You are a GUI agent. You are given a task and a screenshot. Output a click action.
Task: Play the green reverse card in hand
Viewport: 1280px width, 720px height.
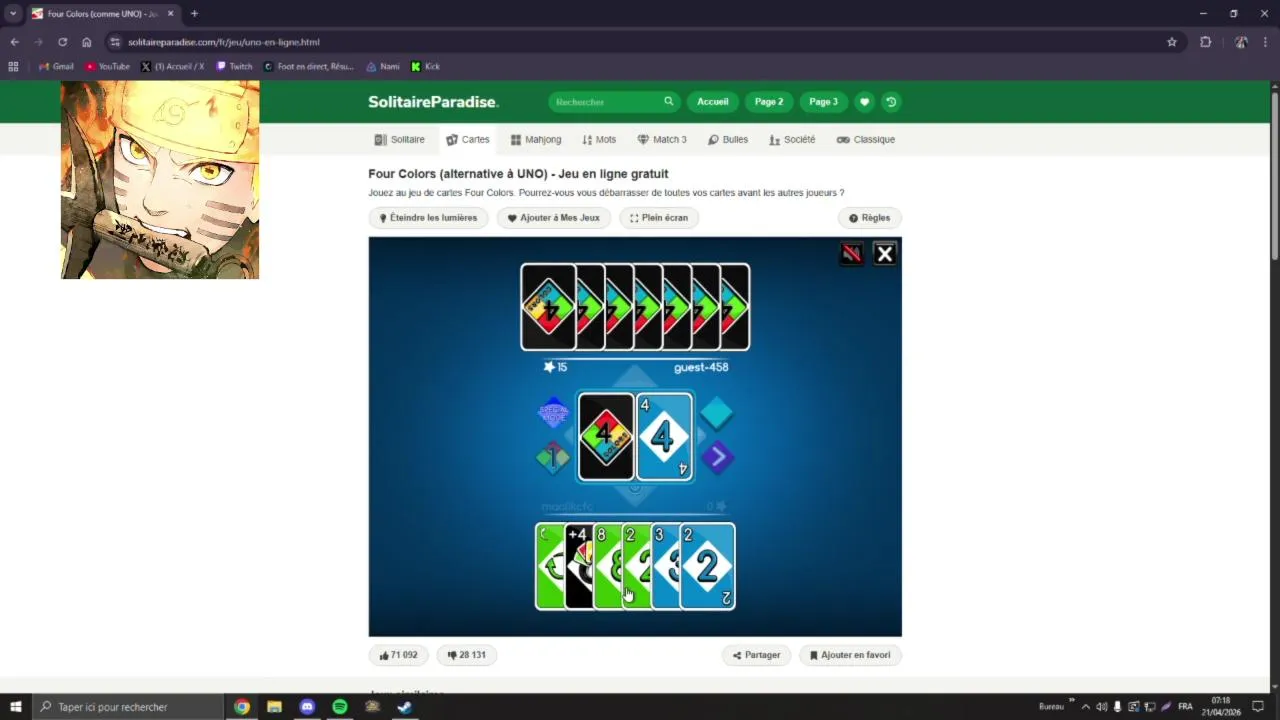point(549,566)
